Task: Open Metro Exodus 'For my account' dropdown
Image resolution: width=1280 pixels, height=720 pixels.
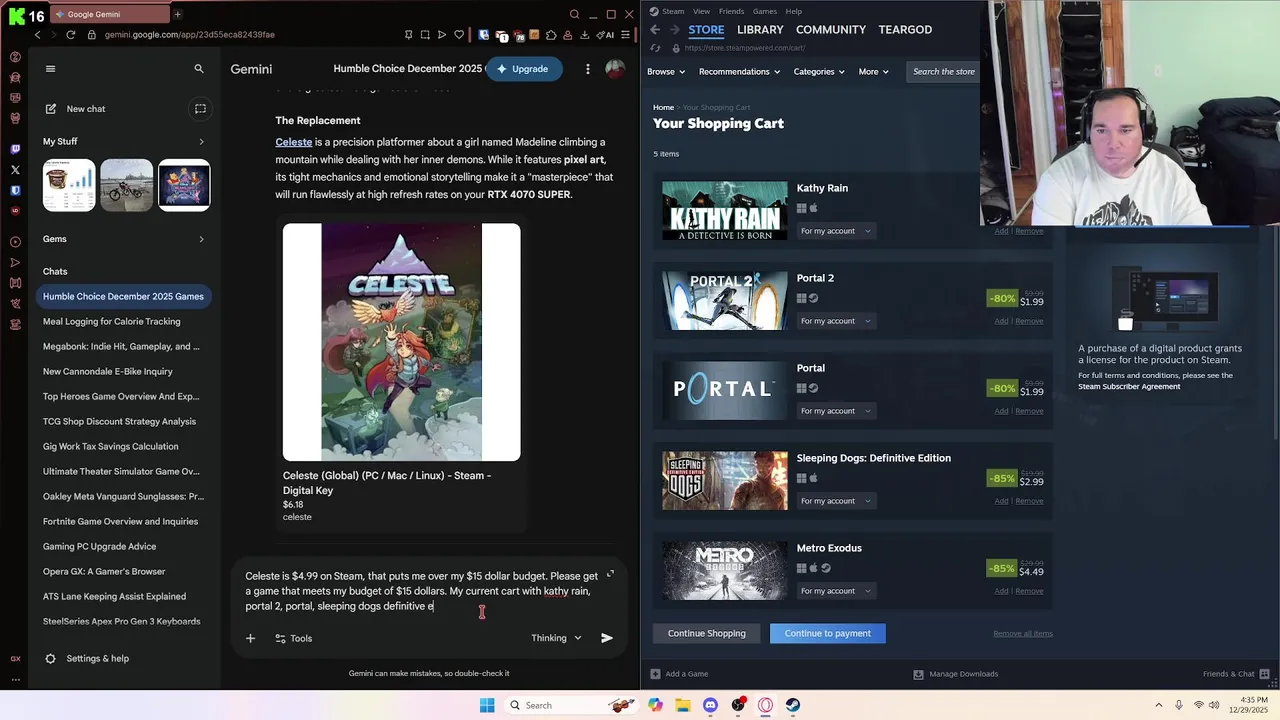Action: pos(836,591)
